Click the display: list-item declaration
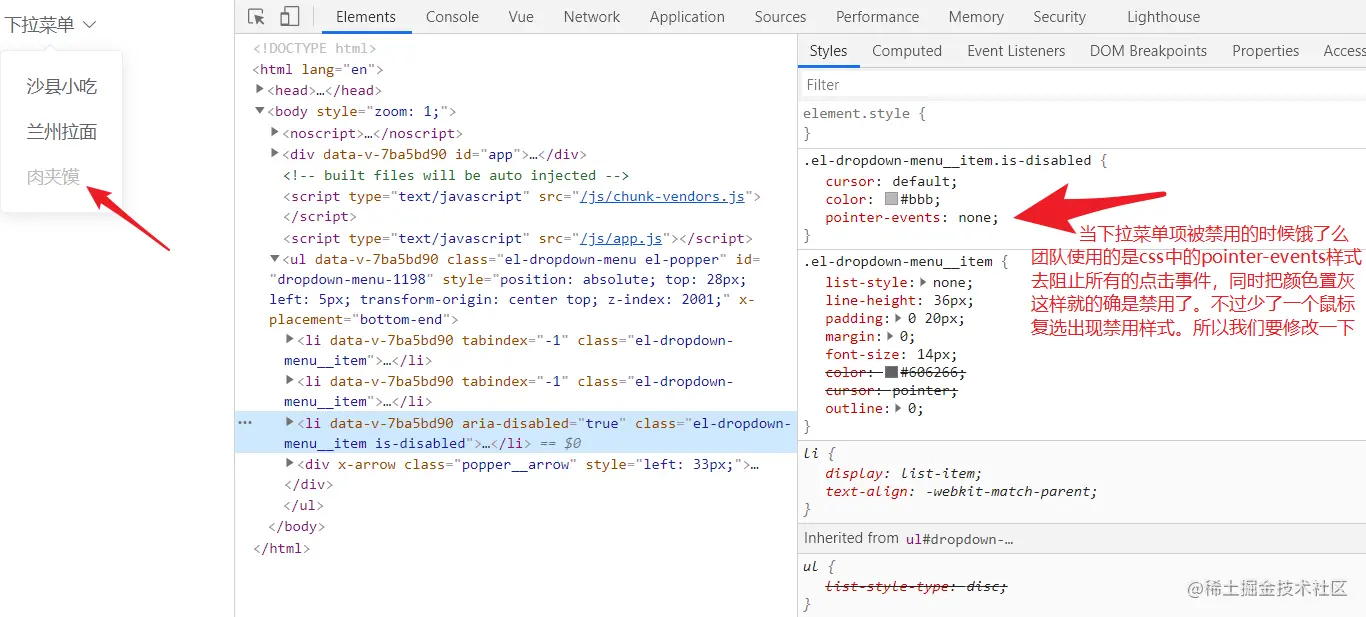 pos(903,473)
